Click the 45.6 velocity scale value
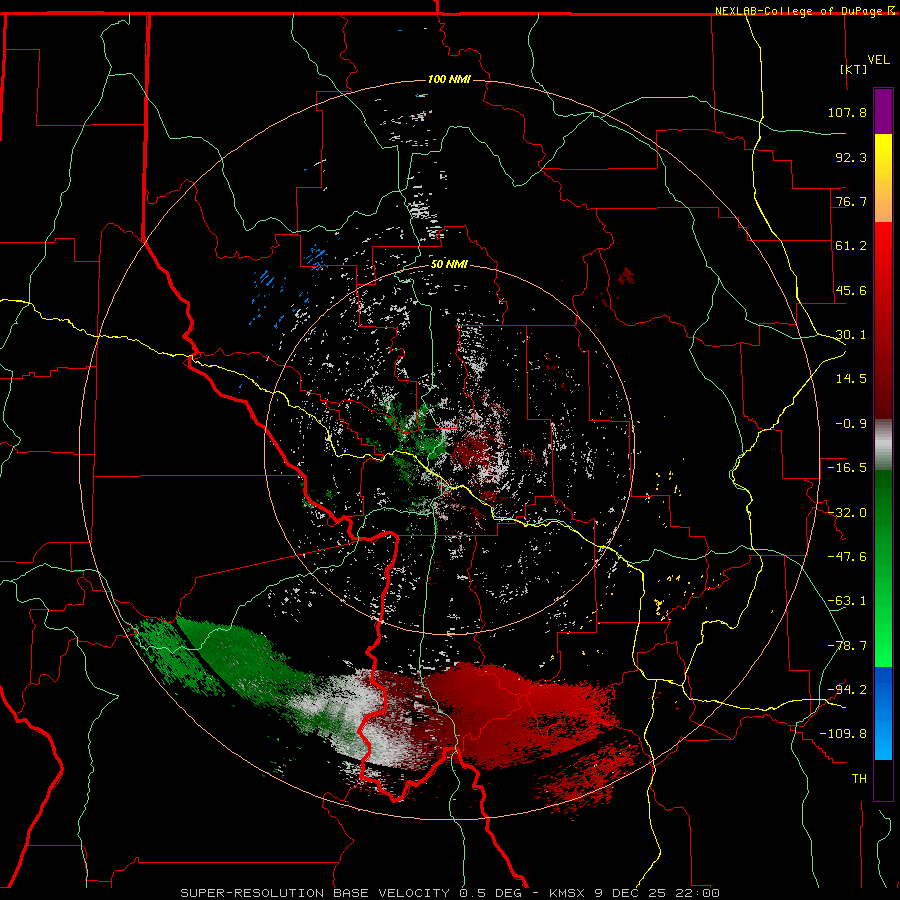 pos(851,290)
